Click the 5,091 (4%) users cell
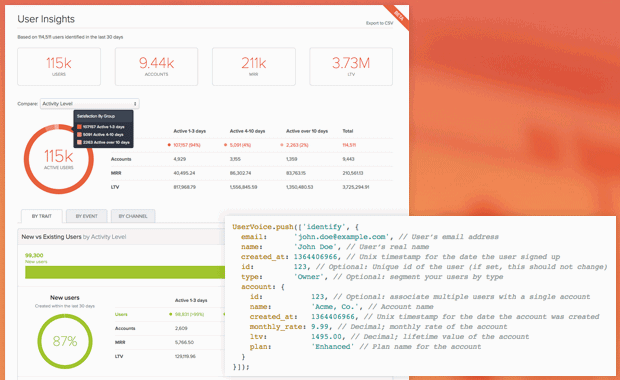 tap(241, 145)
